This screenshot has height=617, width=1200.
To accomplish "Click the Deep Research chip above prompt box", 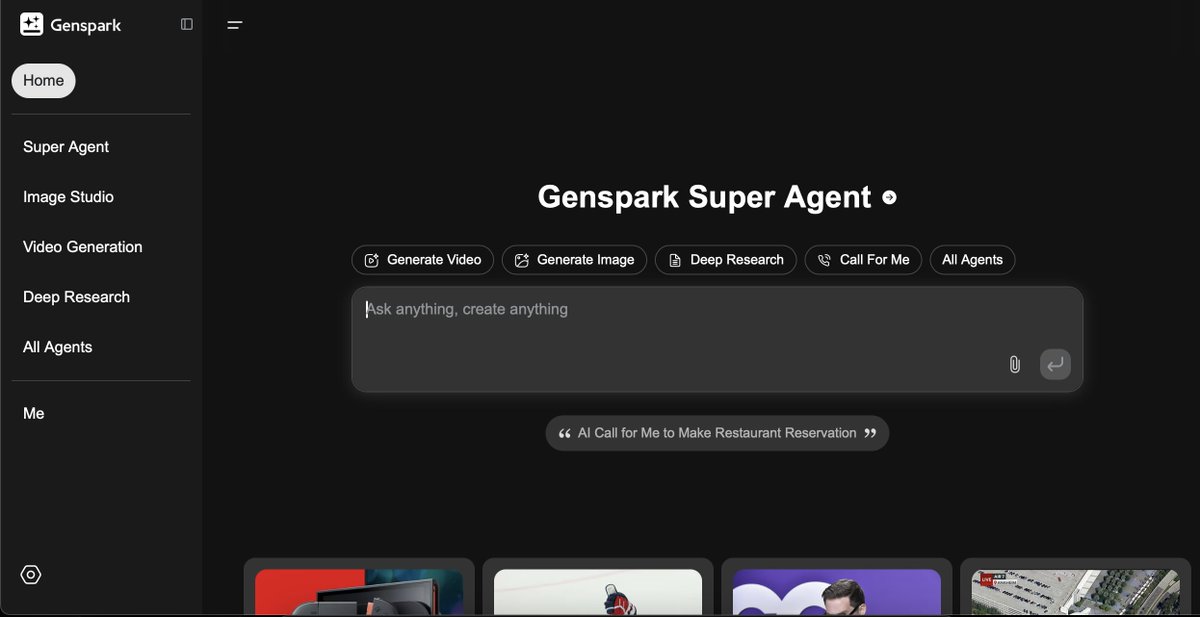I will [x=726, y=260].
